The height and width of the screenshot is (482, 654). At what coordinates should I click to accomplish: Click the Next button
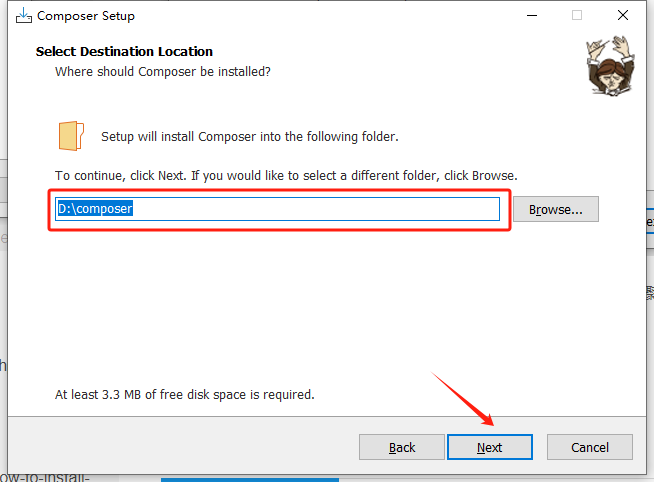pyautogui.click(x=490, y=447)
